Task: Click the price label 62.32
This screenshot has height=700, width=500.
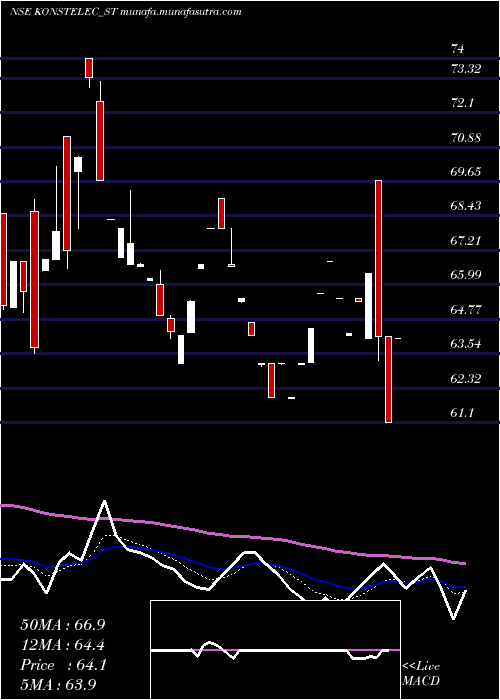Action: [466, 379]
